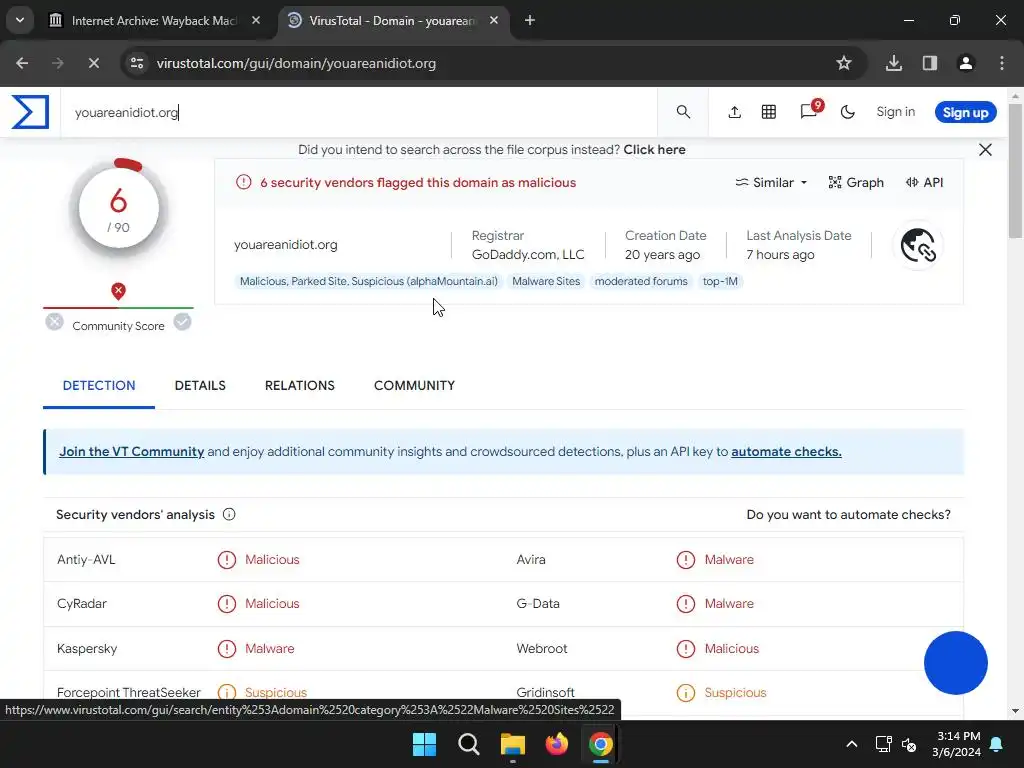Open a new browser tab
The image size is (1024, 768).
point(530,20)
